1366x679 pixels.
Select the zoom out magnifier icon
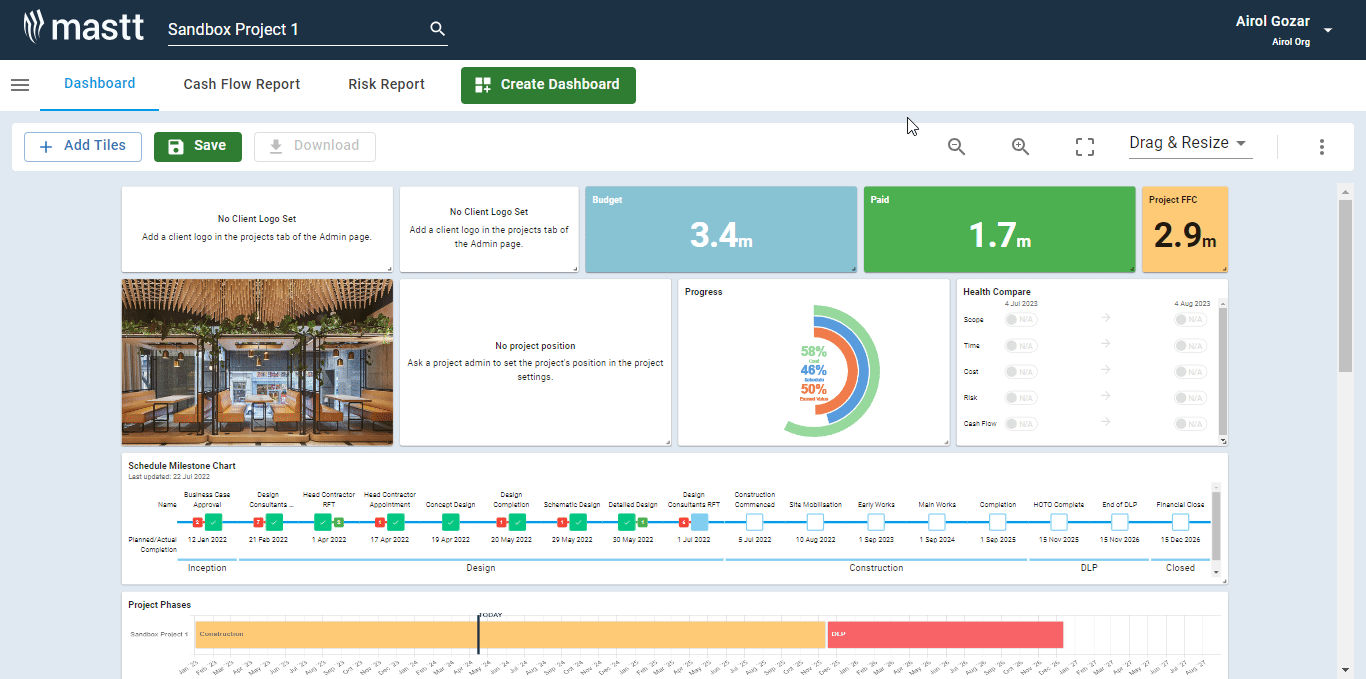click(x=956, y=146)
